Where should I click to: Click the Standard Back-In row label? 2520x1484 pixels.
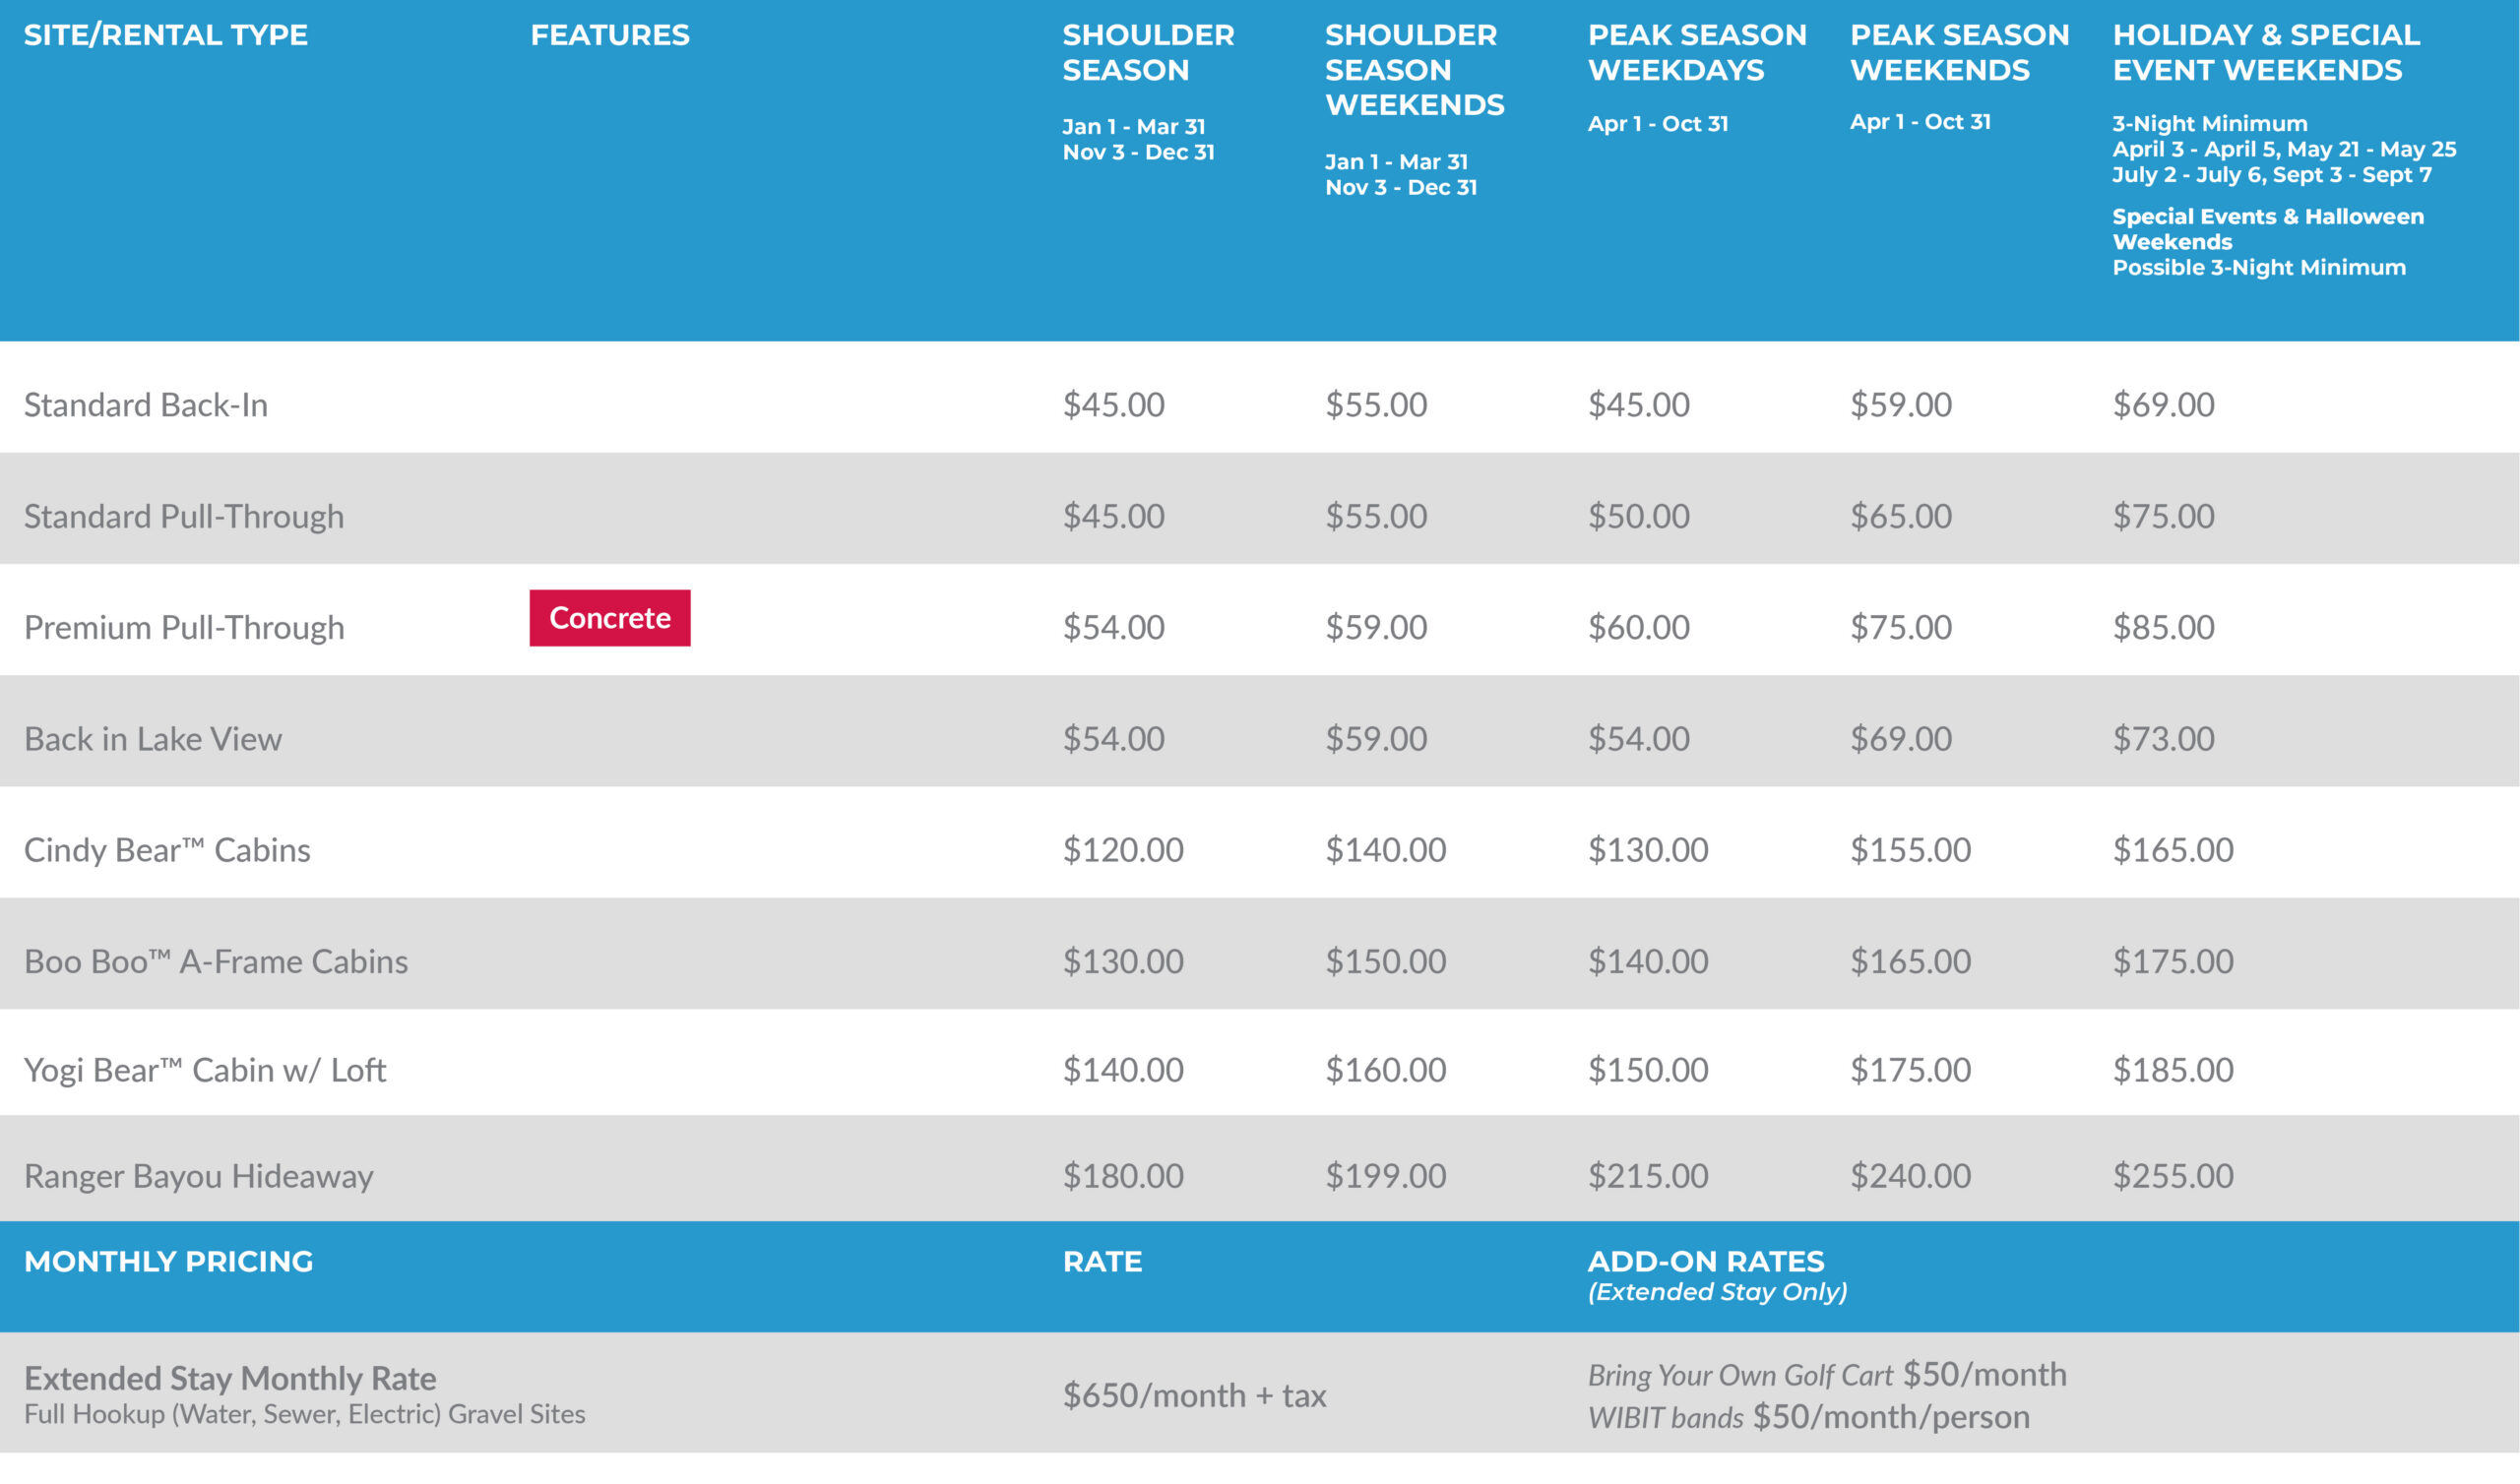coord(146,405)
